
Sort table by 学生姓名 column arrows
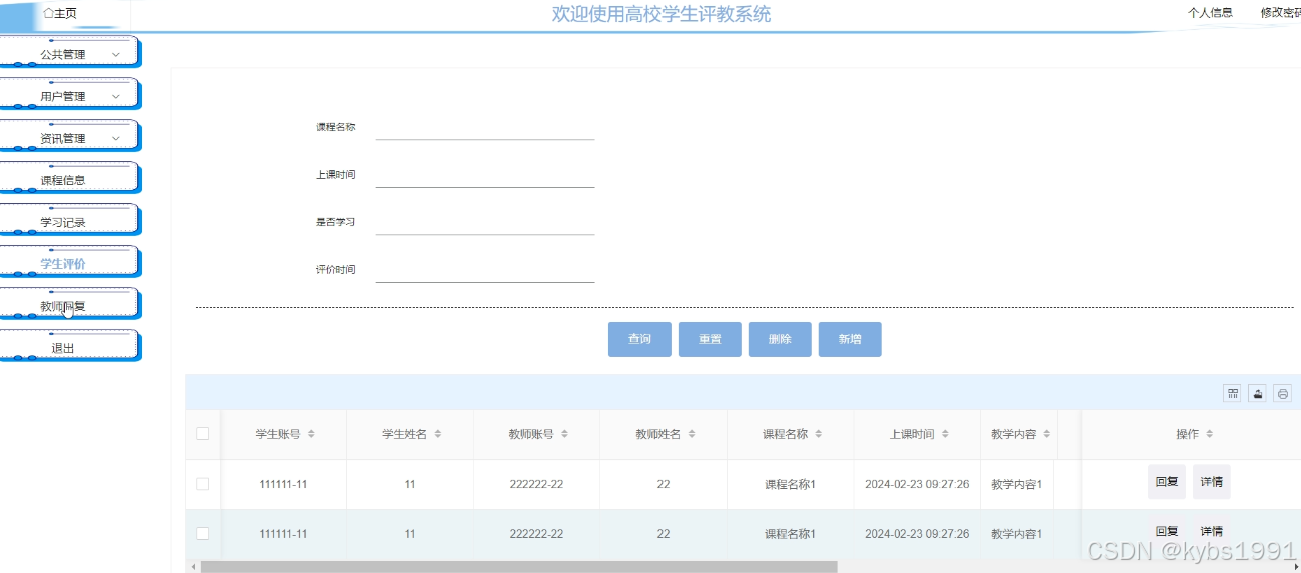pos(438,434)
